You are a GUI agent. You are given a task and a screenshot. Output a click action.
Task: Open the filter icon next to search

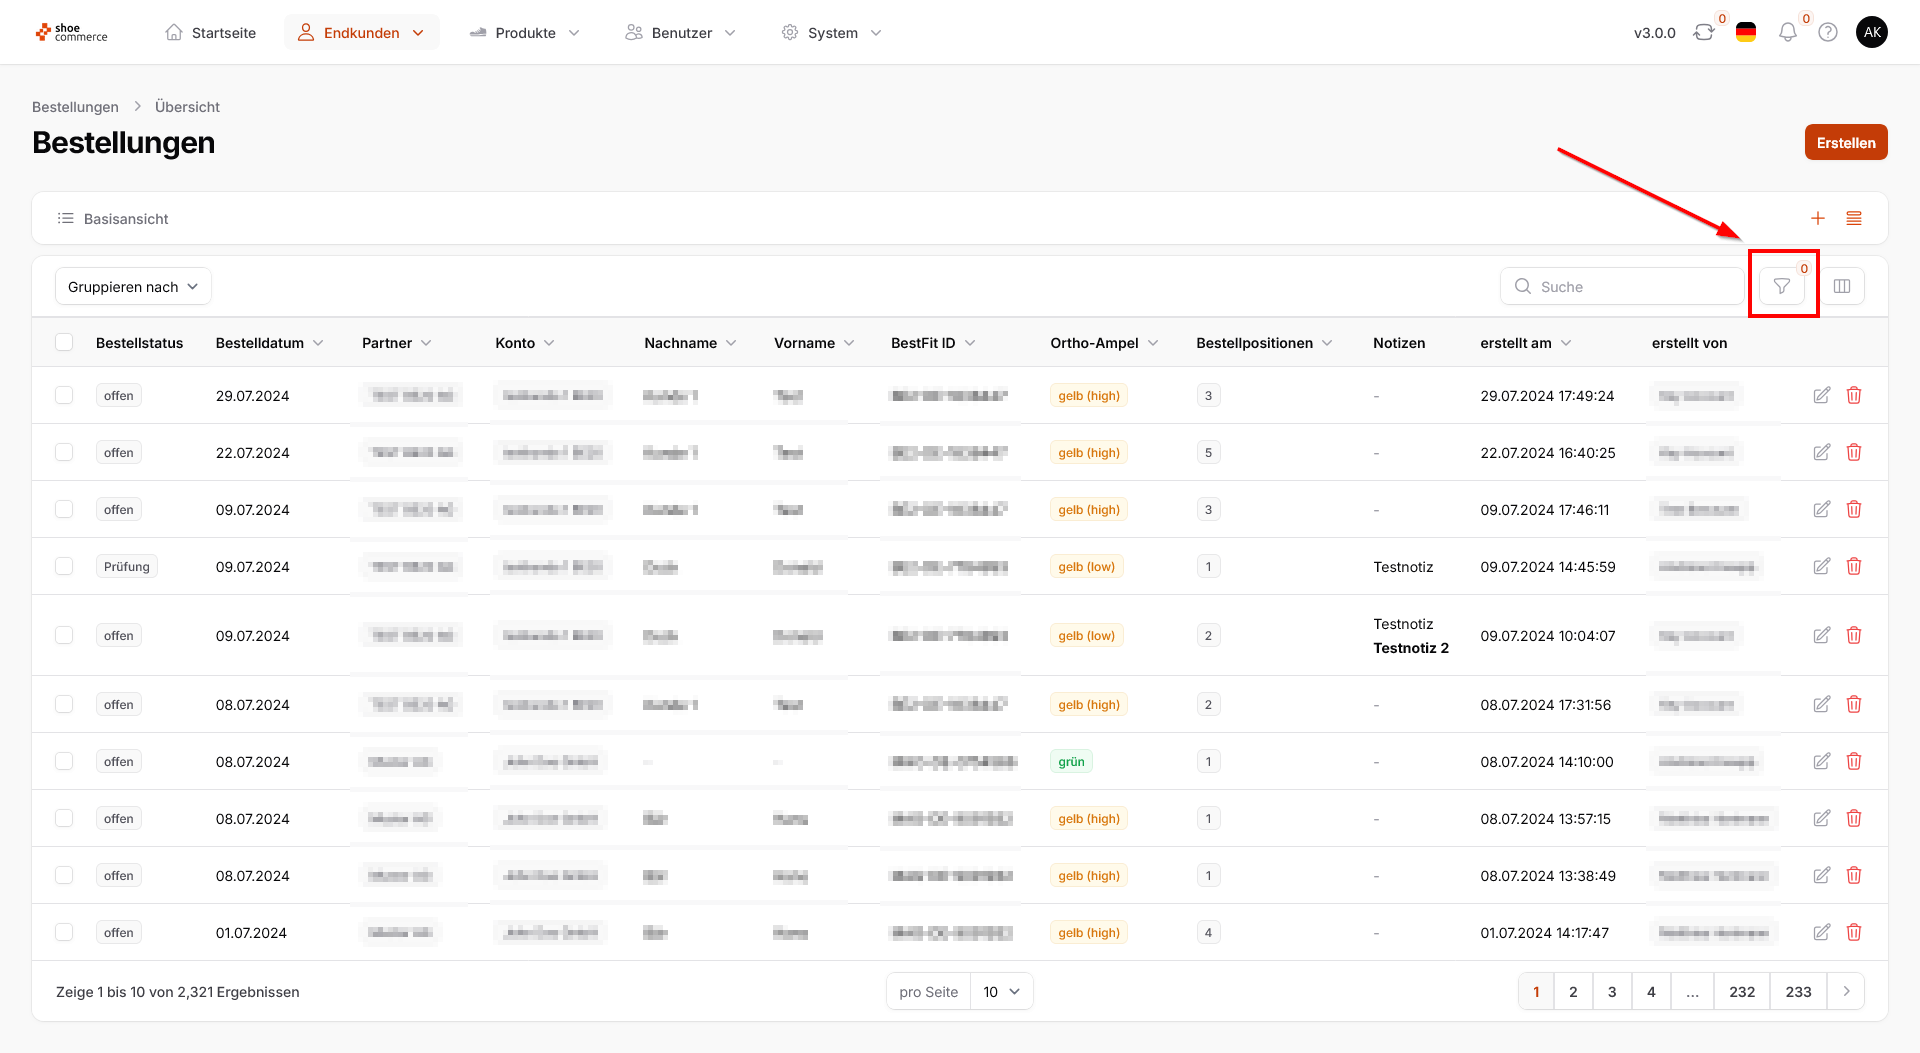point(1781,287)
